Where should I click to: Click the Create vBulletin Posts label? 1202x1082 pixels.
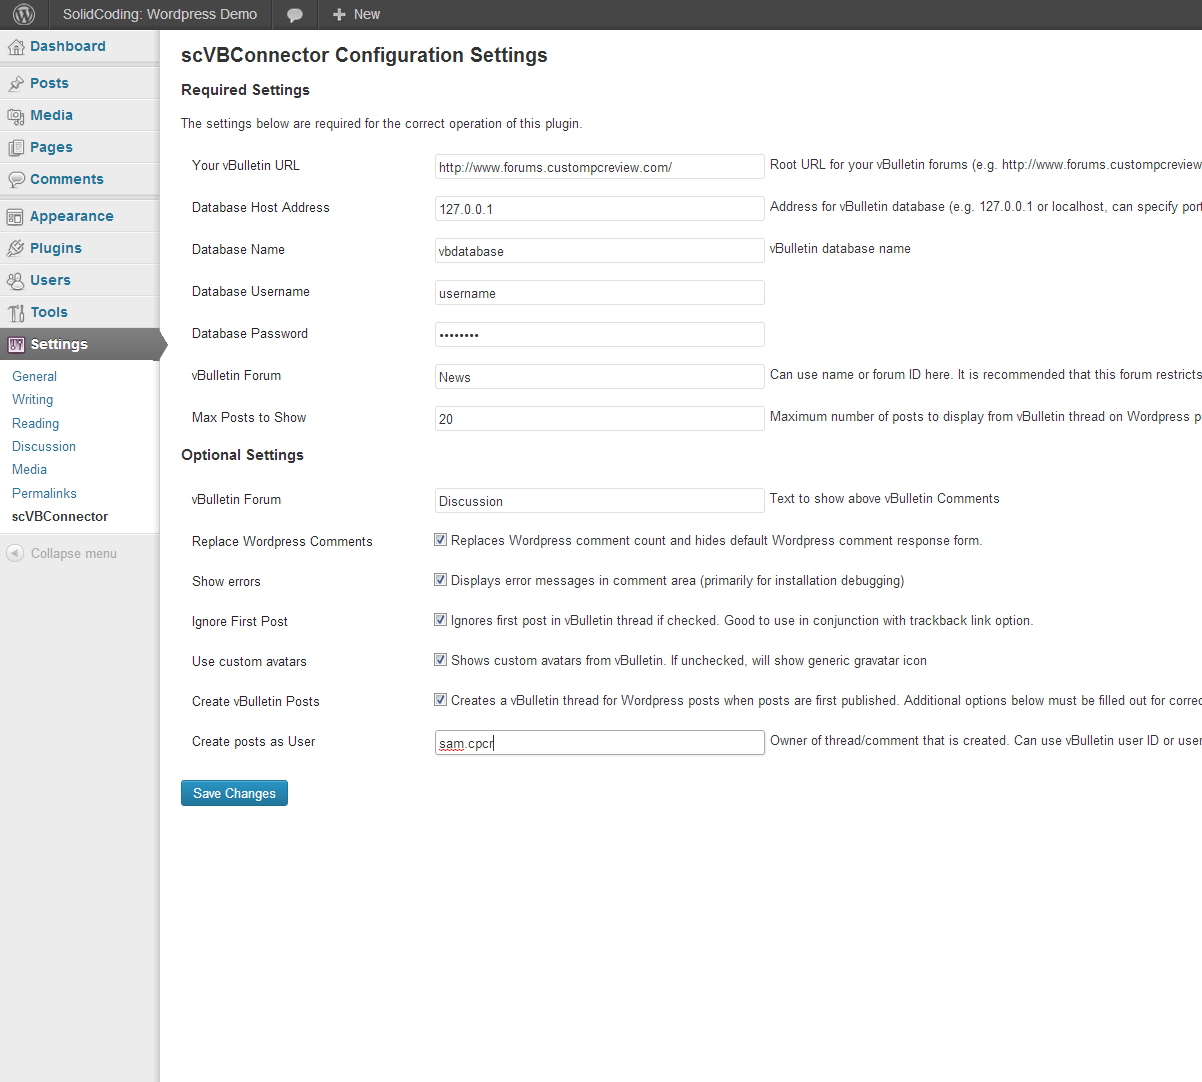point(256,701)
